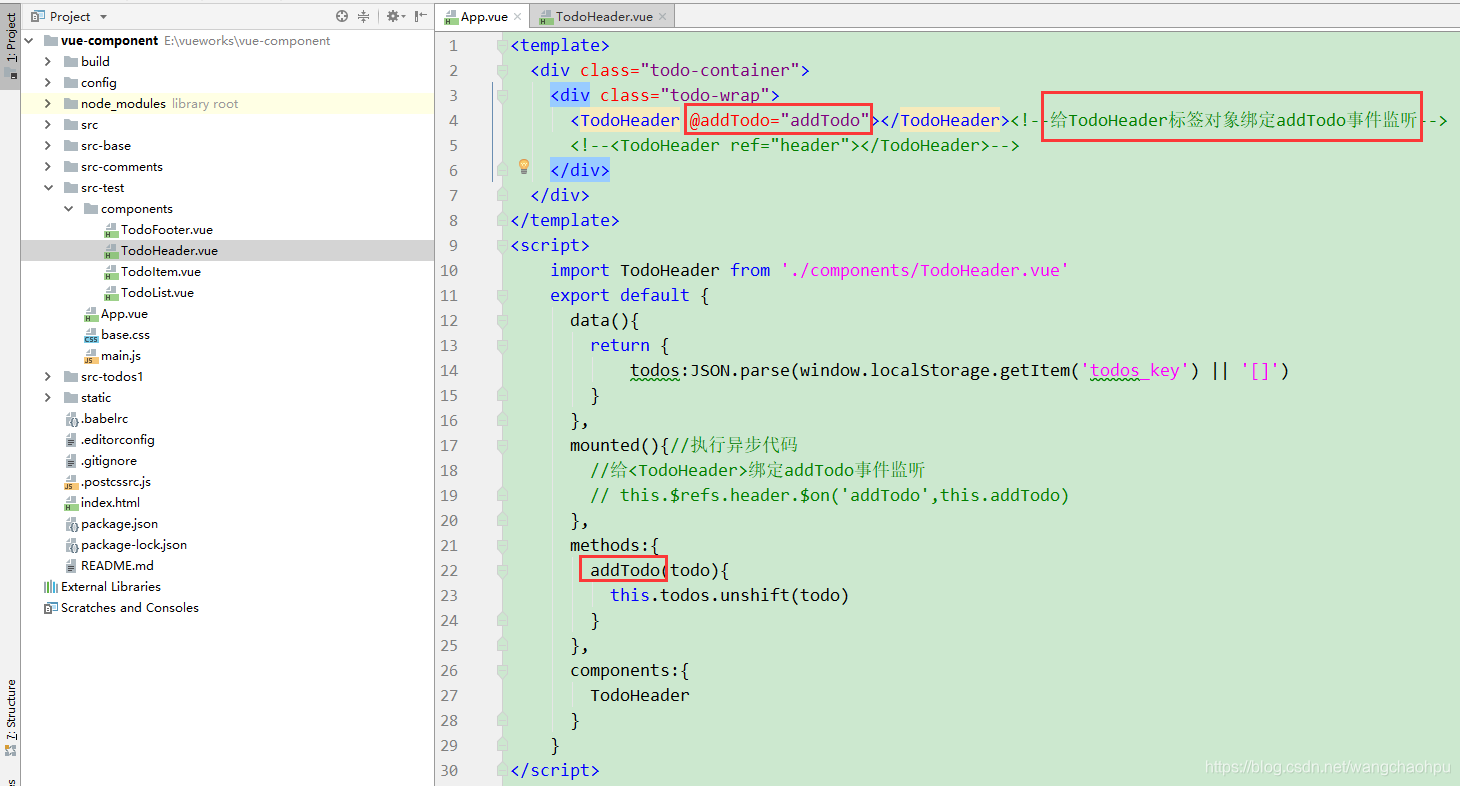
Task: Switch to the TodoHeader.vue editor tab
Action: [x=604, y=17]
